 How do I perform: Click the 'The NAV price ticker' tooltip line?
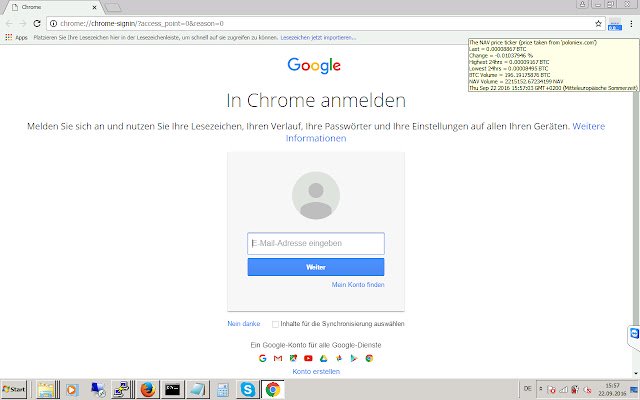tap(533, 42)
